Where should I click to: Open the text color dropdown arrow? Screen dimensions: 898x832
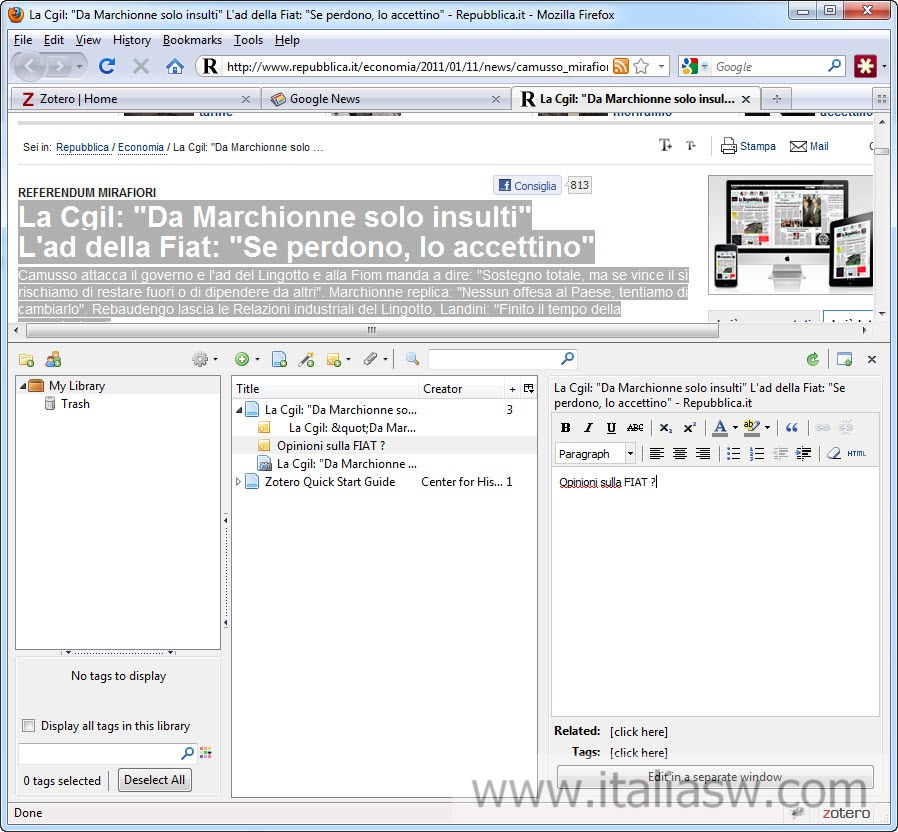(x=735, y=427)
